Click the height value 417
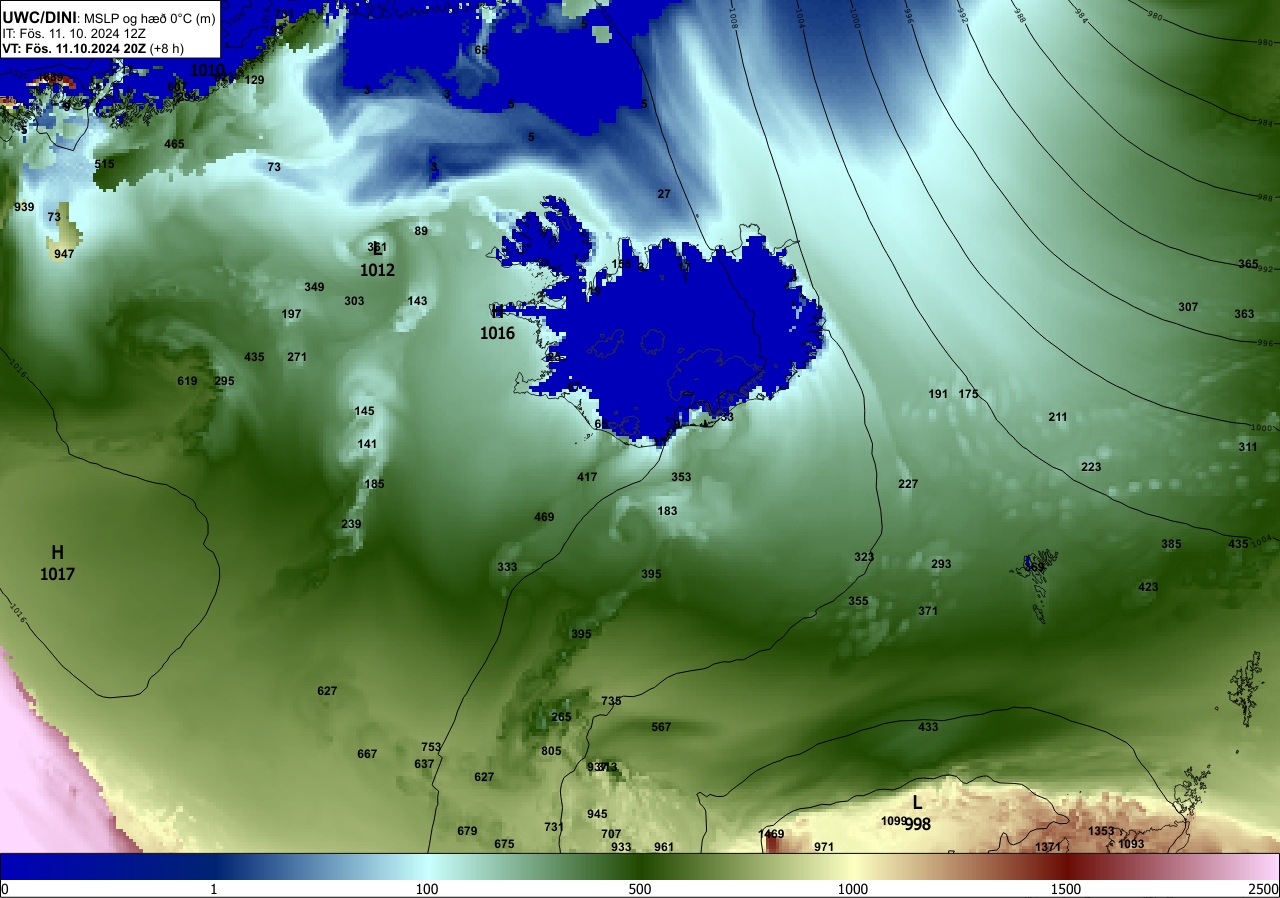The image size is (1280, 898). pyautogui.click(x=587, y=477)
